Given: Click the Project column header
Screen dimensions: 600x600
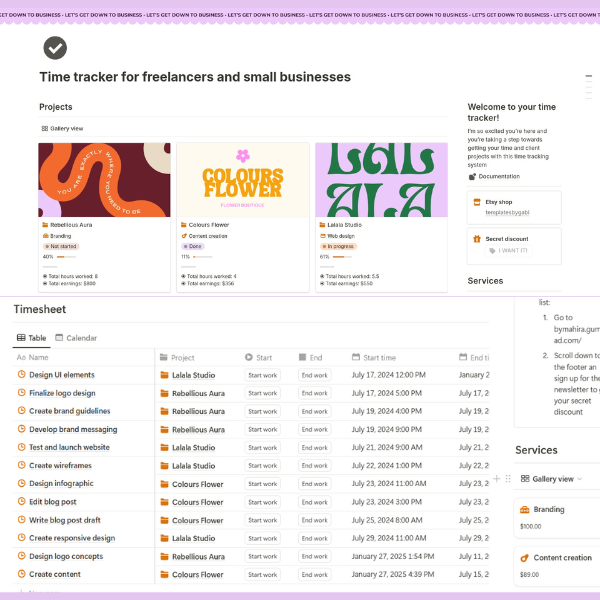Looking at the screenshot, I should click(177, 357).
